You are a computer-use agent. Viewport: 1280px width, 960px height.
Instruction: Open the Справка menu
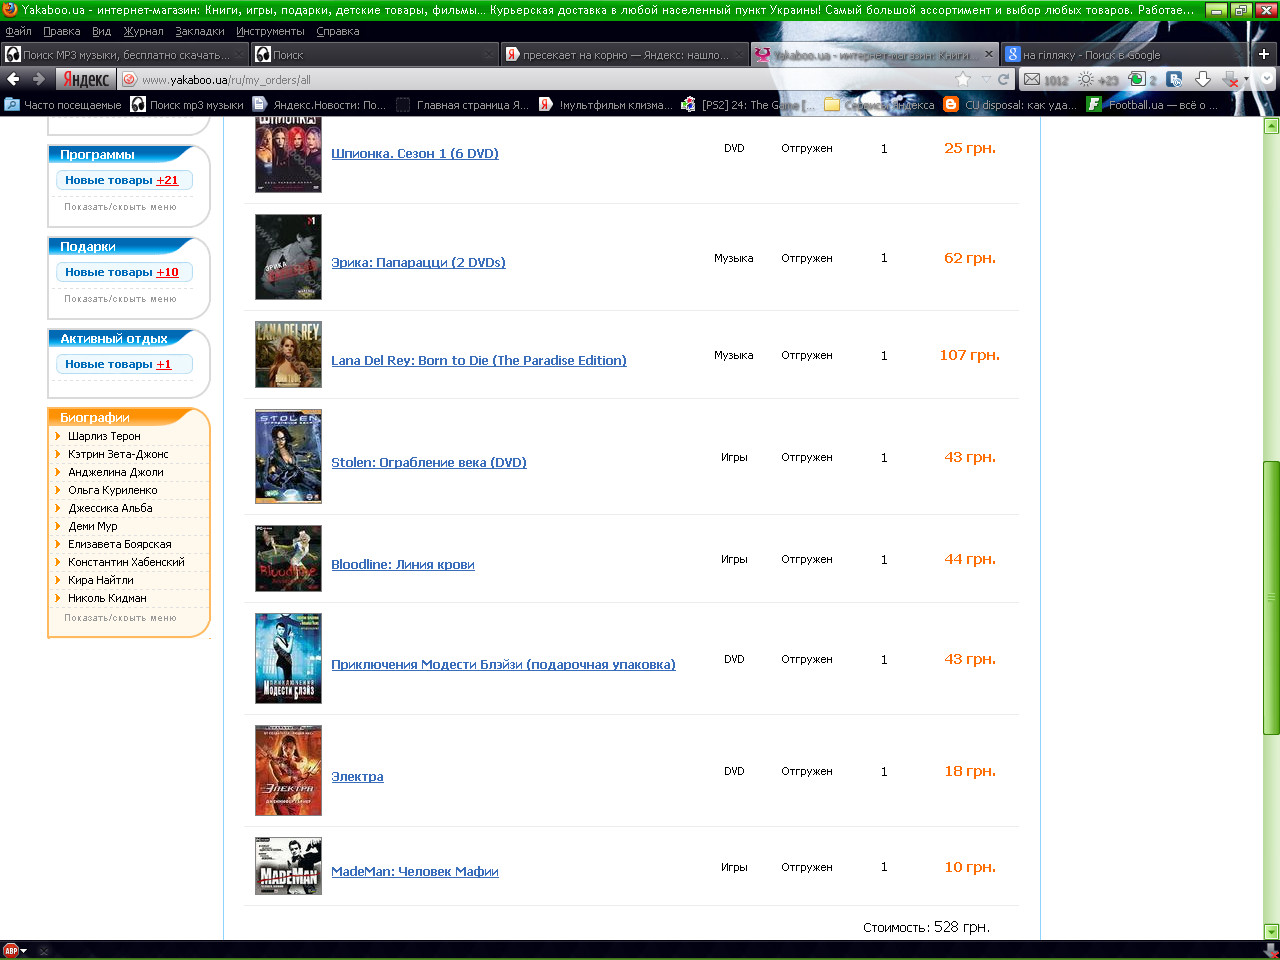337,31
